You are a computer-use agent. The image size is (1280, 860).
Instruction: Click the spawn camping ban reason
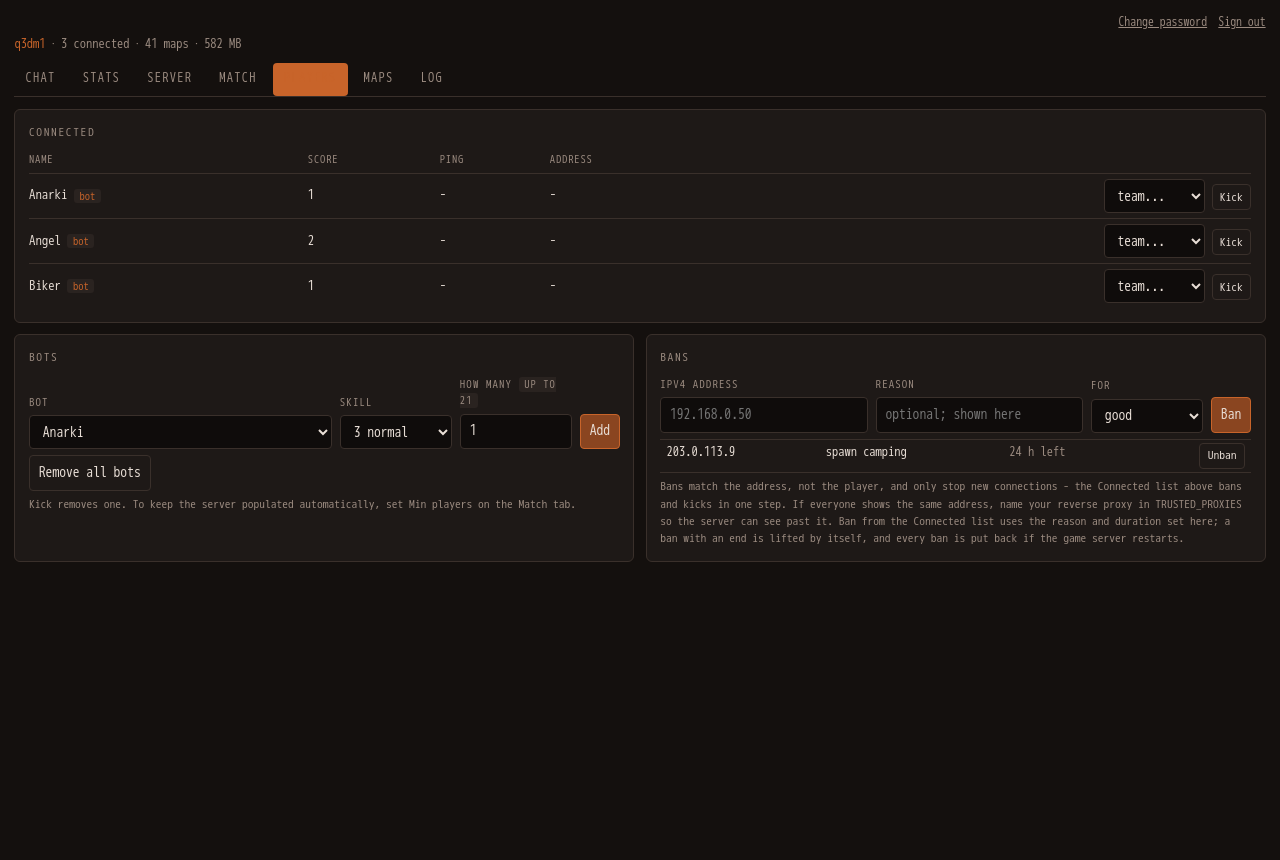click(x=866, y=452)
